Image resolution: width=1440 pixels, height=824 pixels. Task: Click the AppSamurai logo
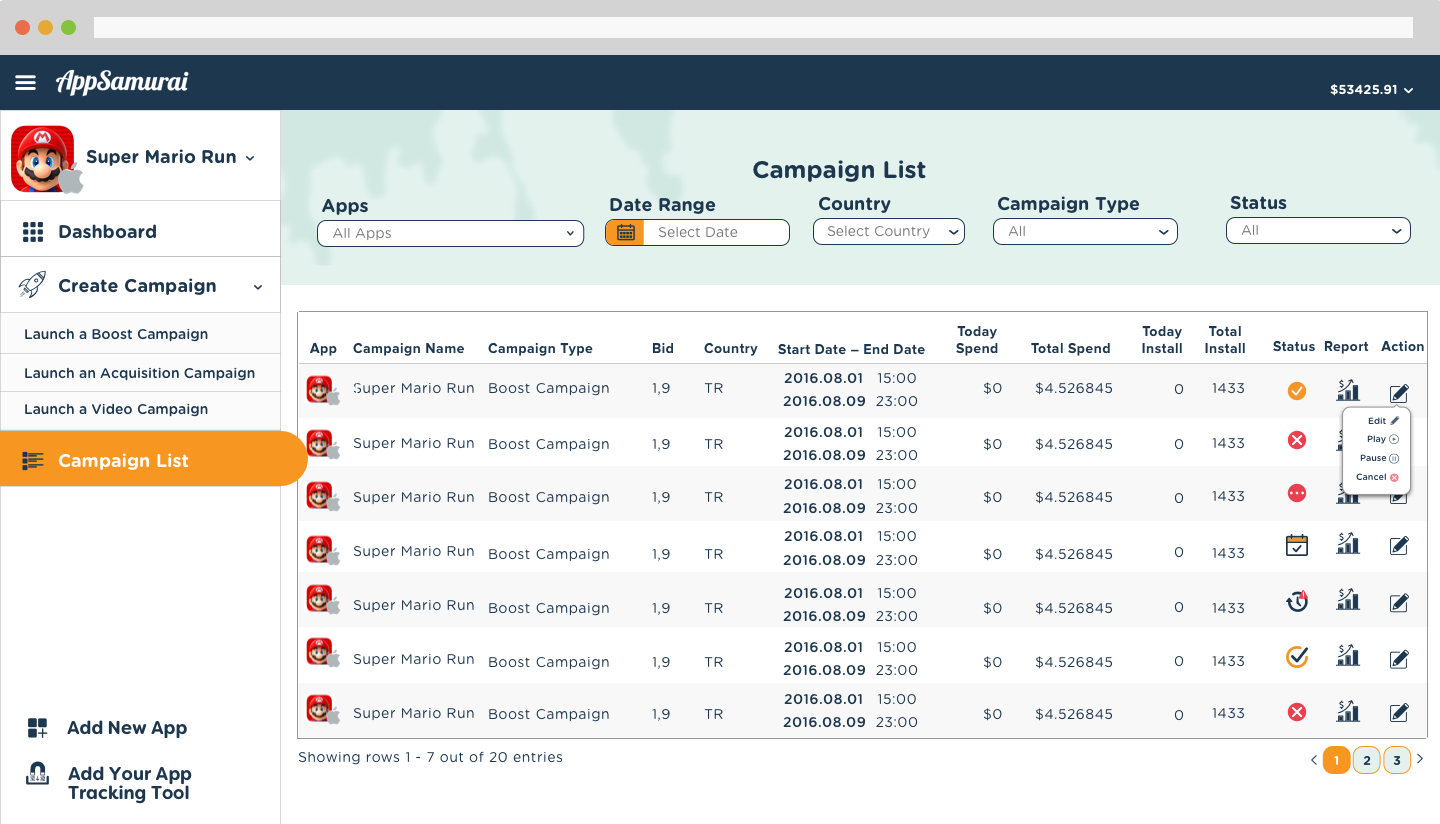(x=122, y=82)
